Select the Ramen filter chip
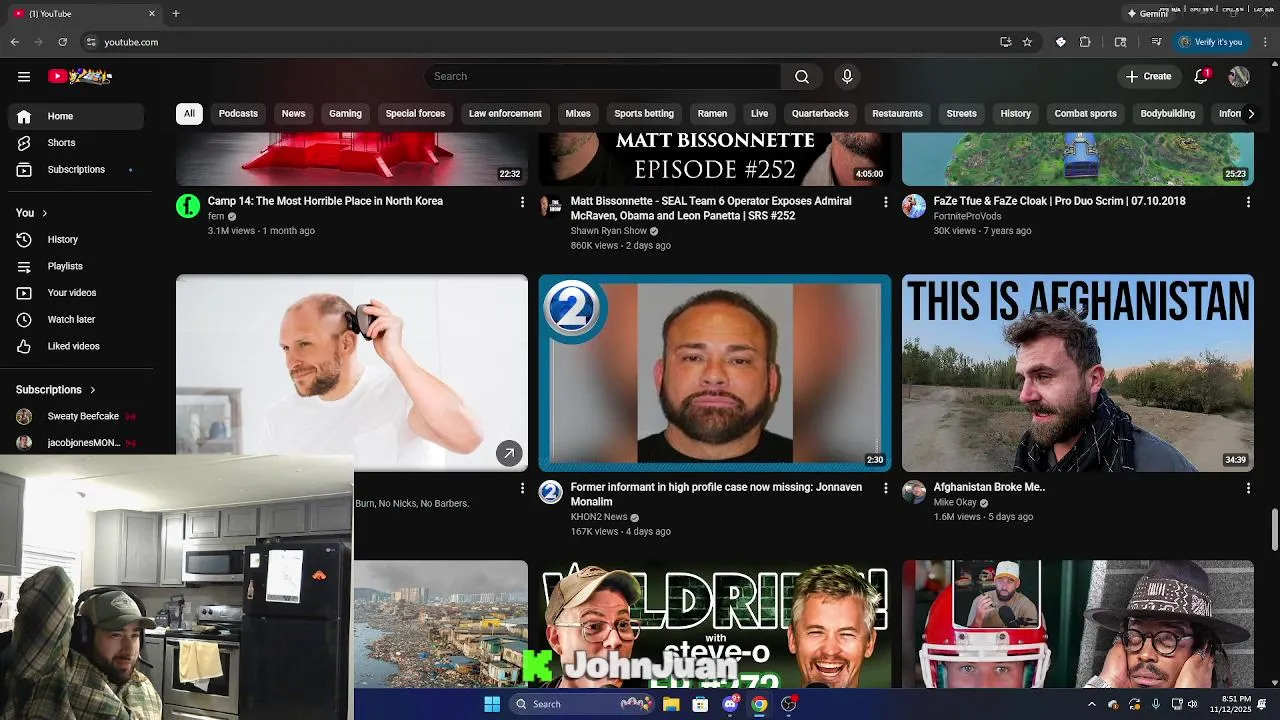 coord(712,114)
